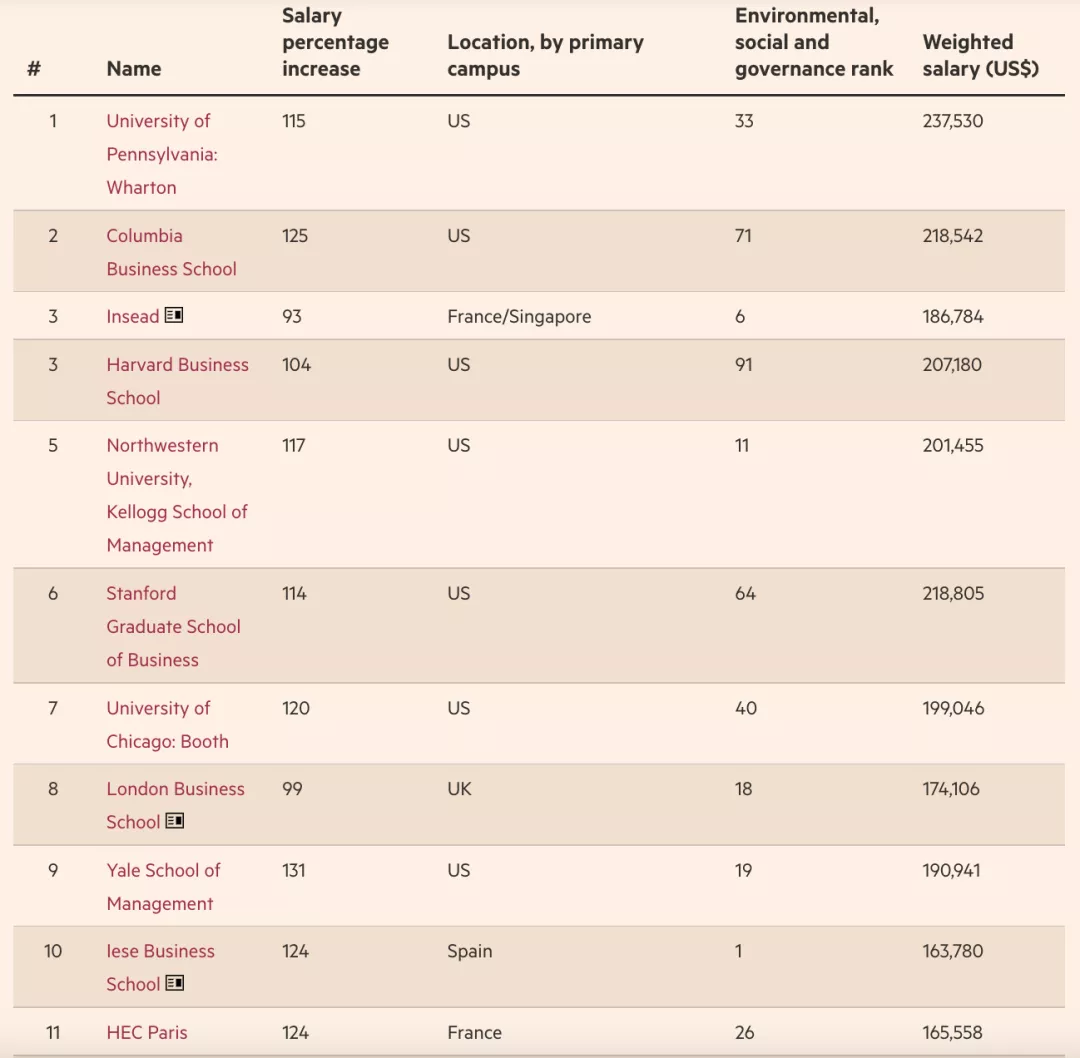
Task: Sort by Weighted salary (US$) header
Action: click(x=980, y=55)
